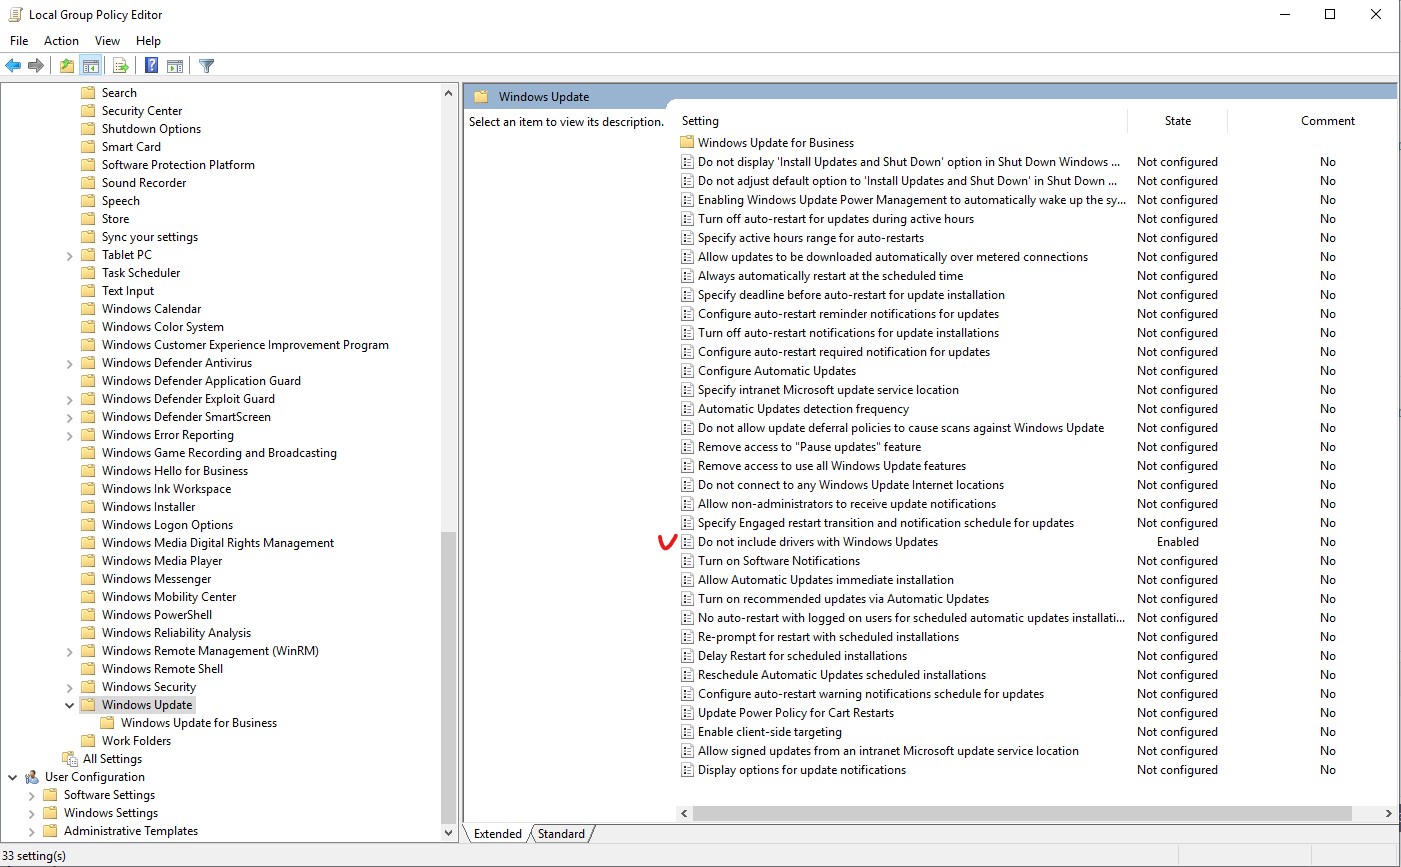Click policy icon for Do not include drivers setting
Screen dimensions: 1401x867
point(687,542)
